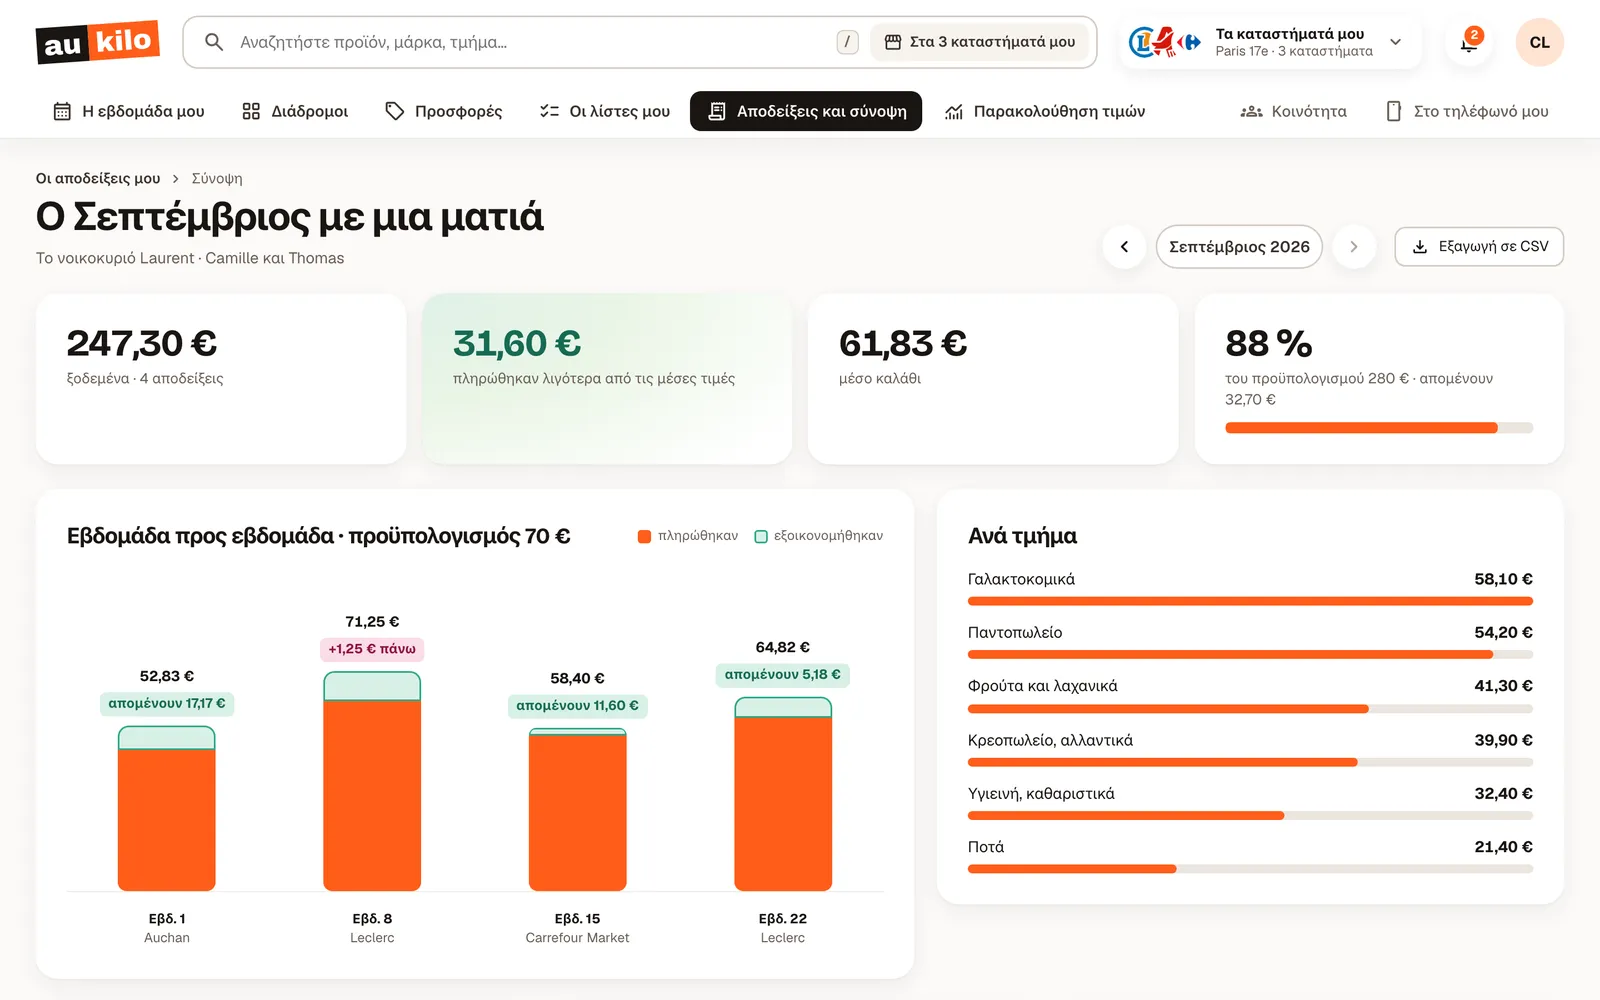This screenshot has height=1000, width=1600.
Task: Click the Εβδ. 1 Auchan bar
Action: 167,808
